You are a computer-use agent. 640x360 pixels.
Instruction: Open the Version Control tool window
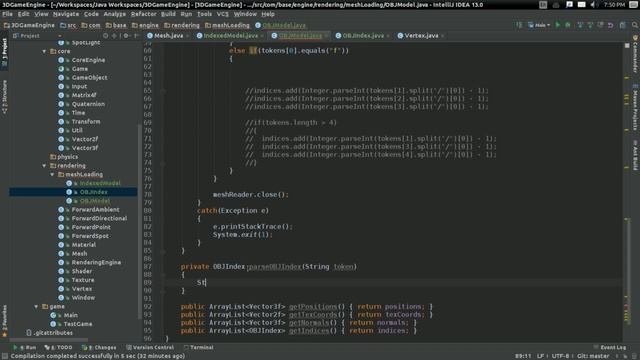(x=150, y=347)
